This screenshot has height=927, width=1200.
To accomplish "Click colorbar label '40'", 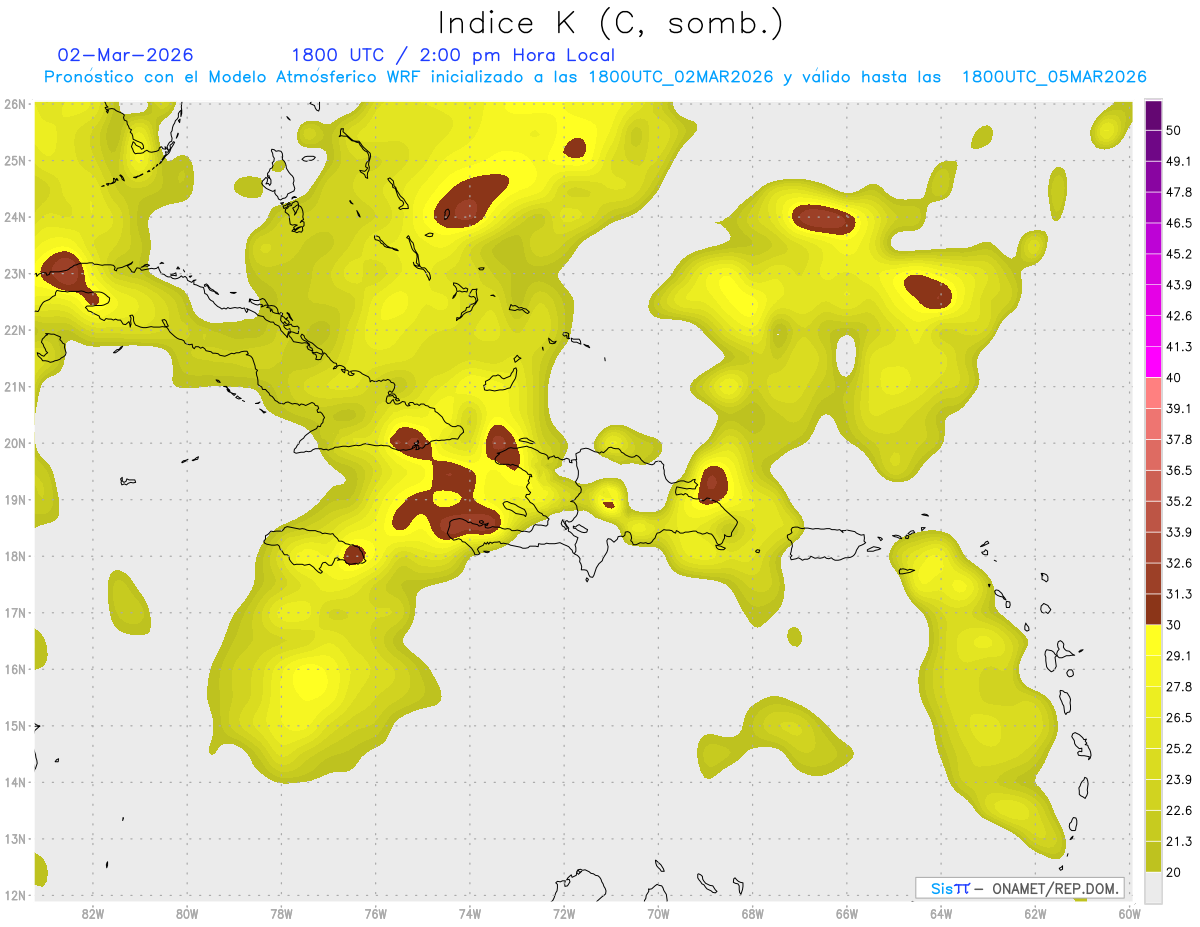I will (1174, 377).
